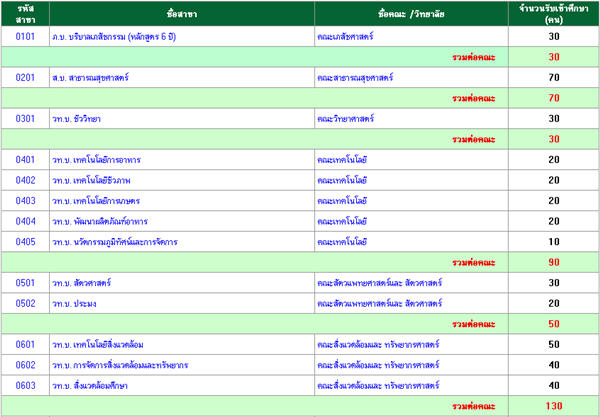Select program code 0405
This screenshot has width=600, height=417.
(x=25, y=242)
